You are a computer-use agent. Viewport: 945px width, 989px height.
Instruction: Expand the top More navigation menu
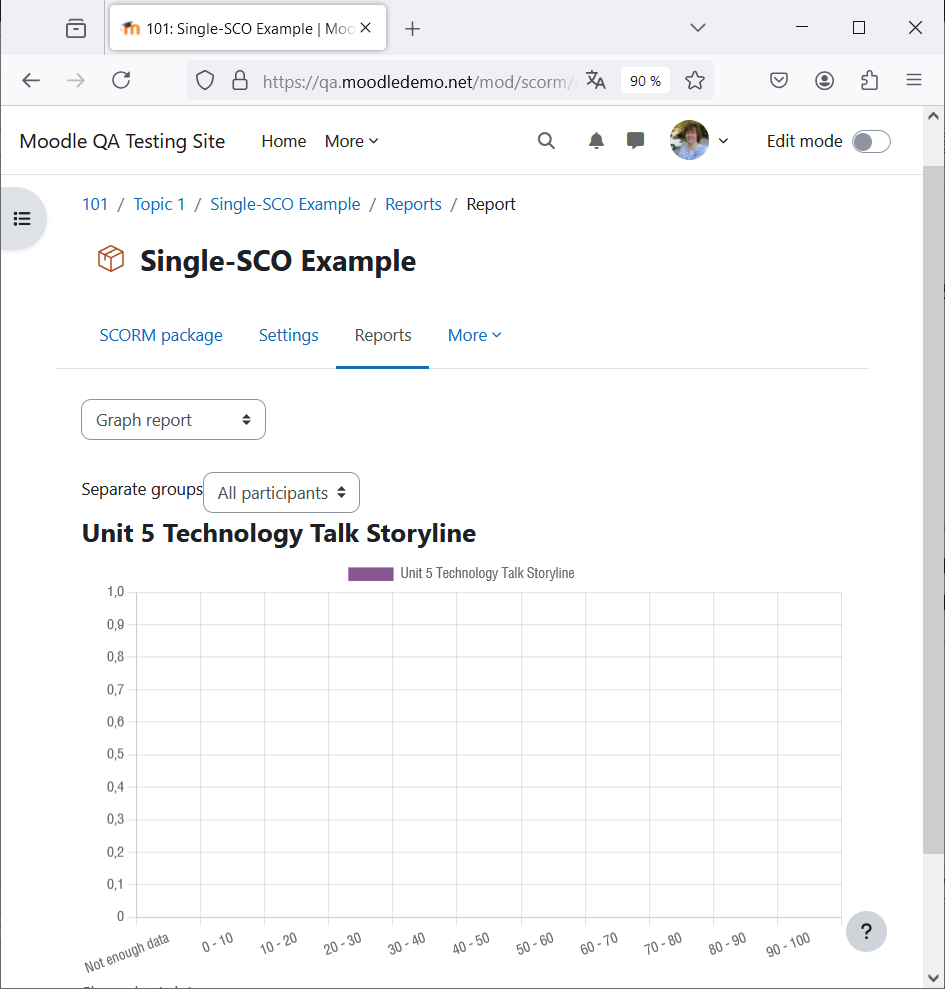[x=351, y=141]
